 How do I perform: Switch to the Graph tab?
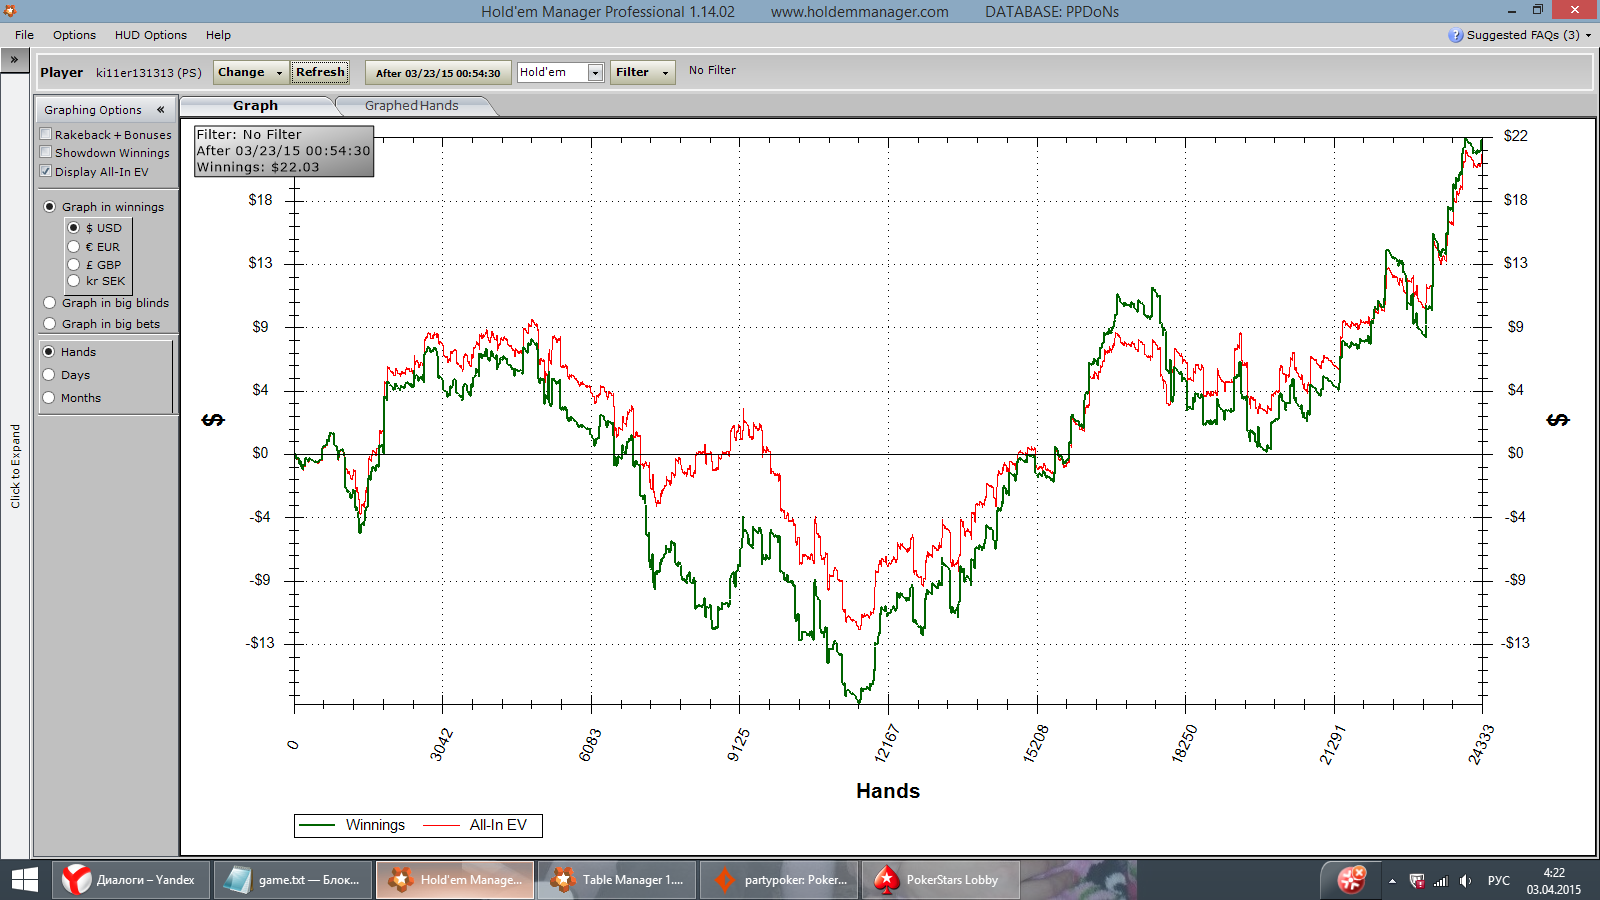click(256, 106)
